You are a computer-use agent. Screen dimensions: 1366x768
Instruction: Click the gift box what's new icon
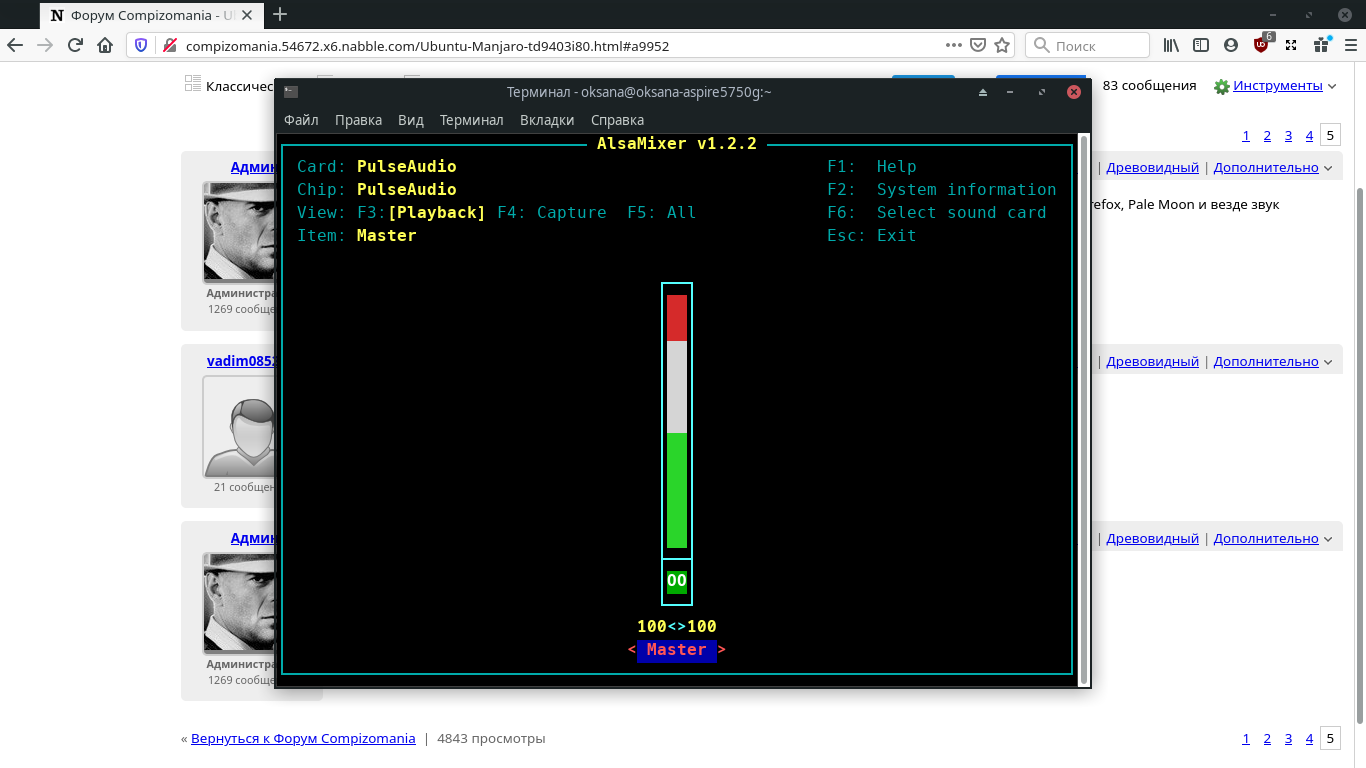1321,45
